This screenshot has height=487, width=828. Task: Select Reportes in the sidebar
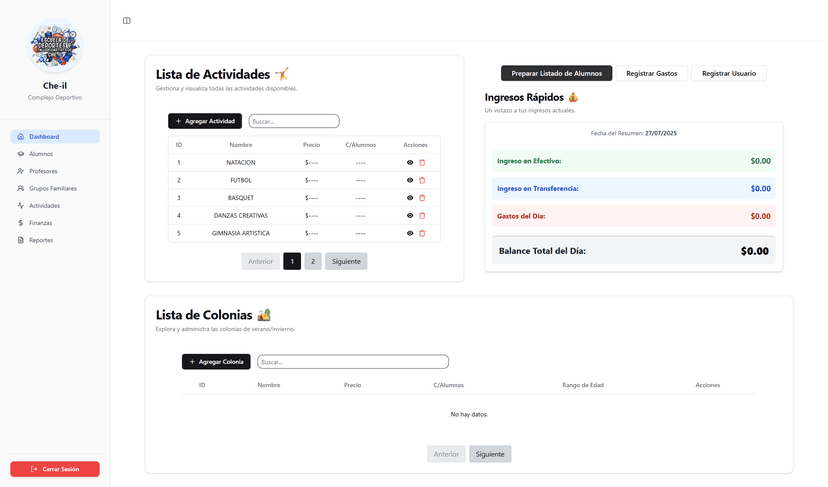41,240
